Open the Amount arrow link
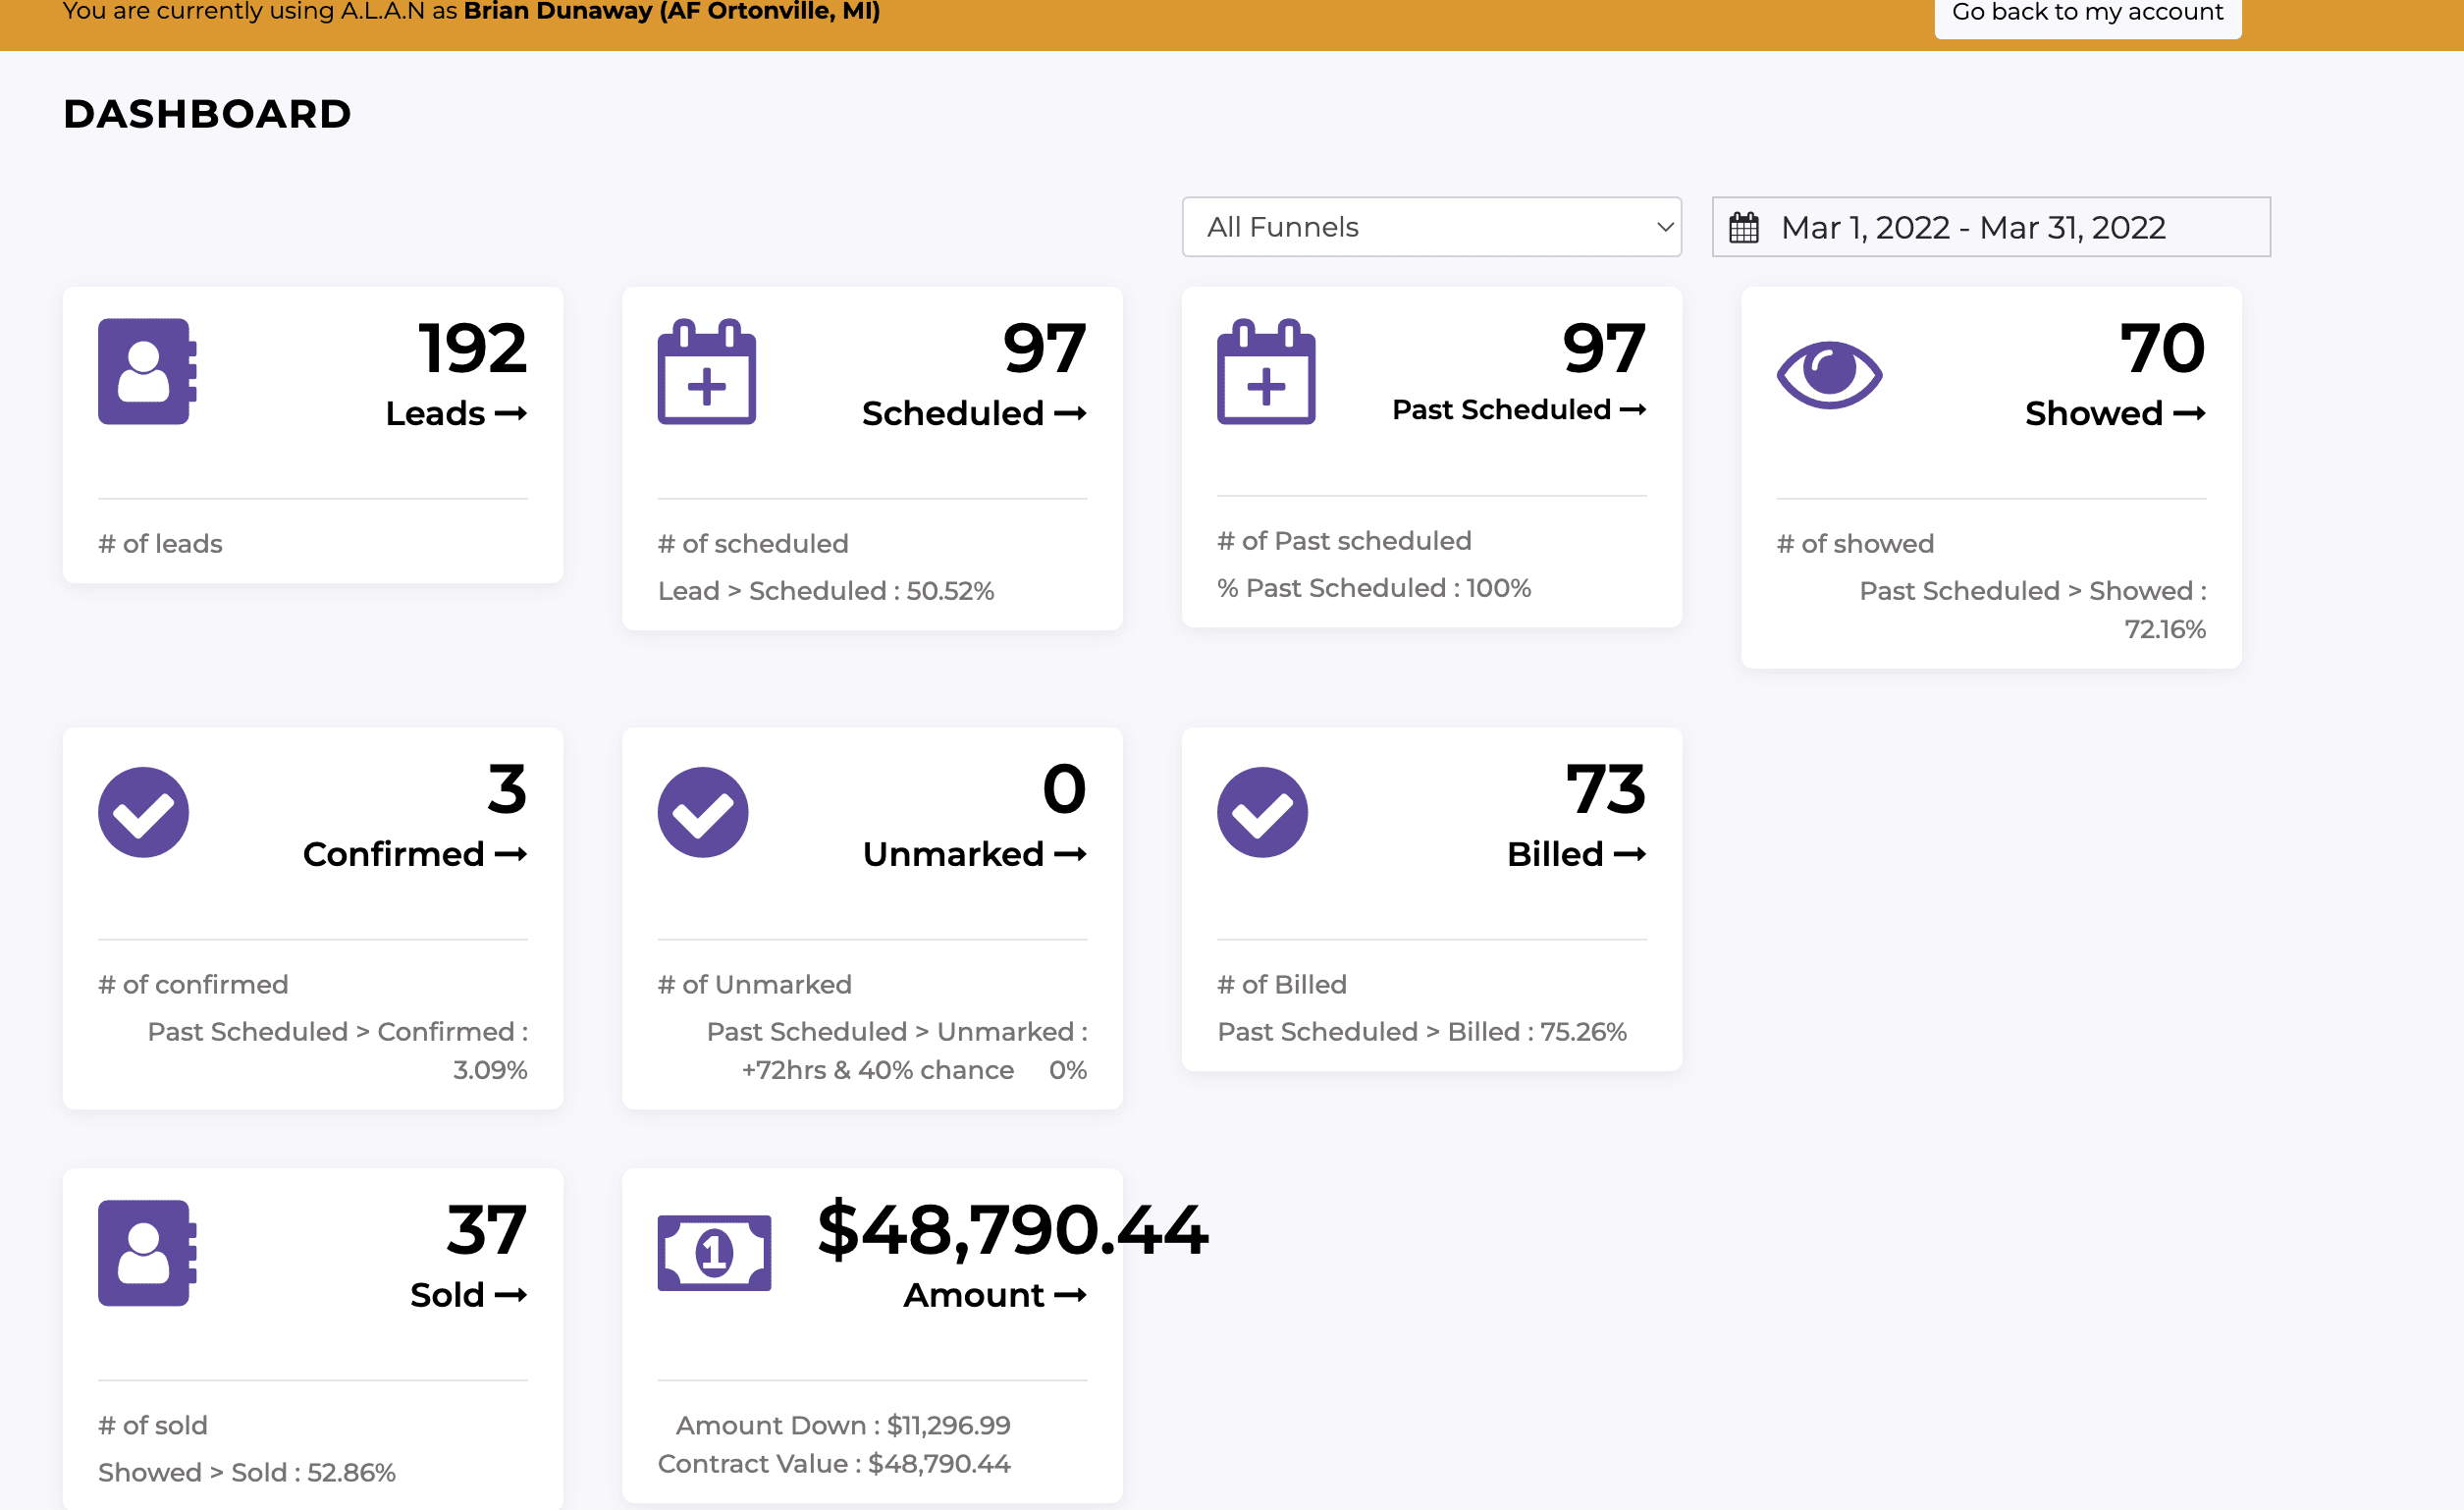 tap(994, 1295)
